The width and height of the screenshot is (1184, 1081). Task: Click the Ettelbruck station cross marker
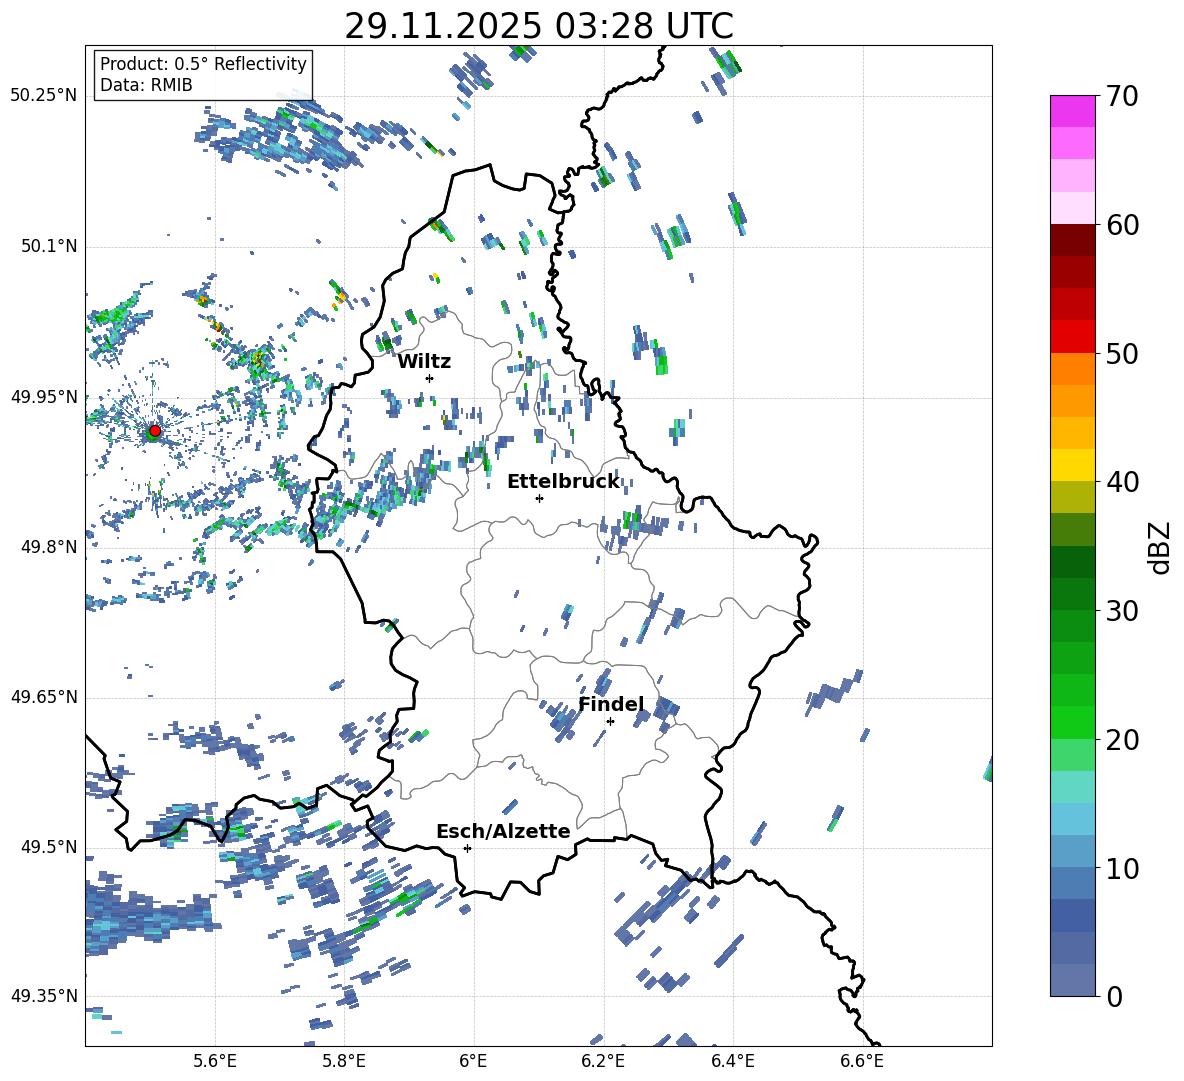tap(539, 498)
